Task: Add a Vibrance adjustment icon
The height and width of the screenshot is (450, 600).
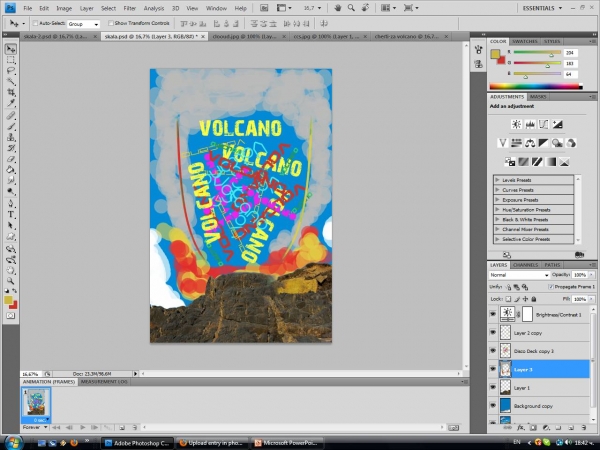Action: 502,143
